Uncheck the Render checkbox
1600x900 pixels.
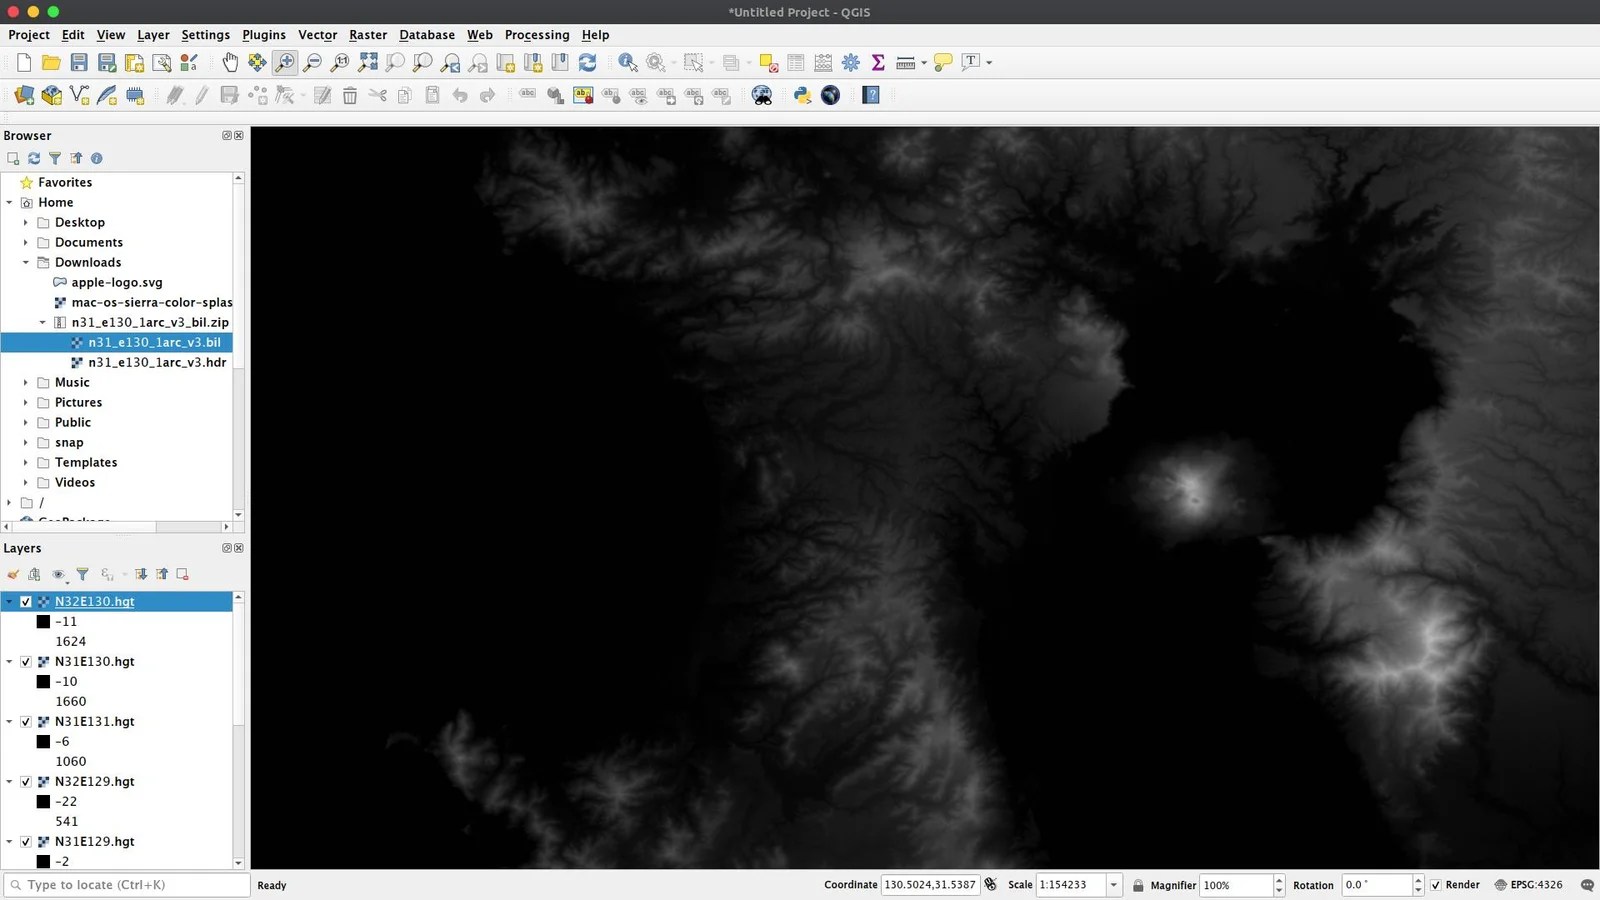pyautogui.click(x=1436, y=885)
